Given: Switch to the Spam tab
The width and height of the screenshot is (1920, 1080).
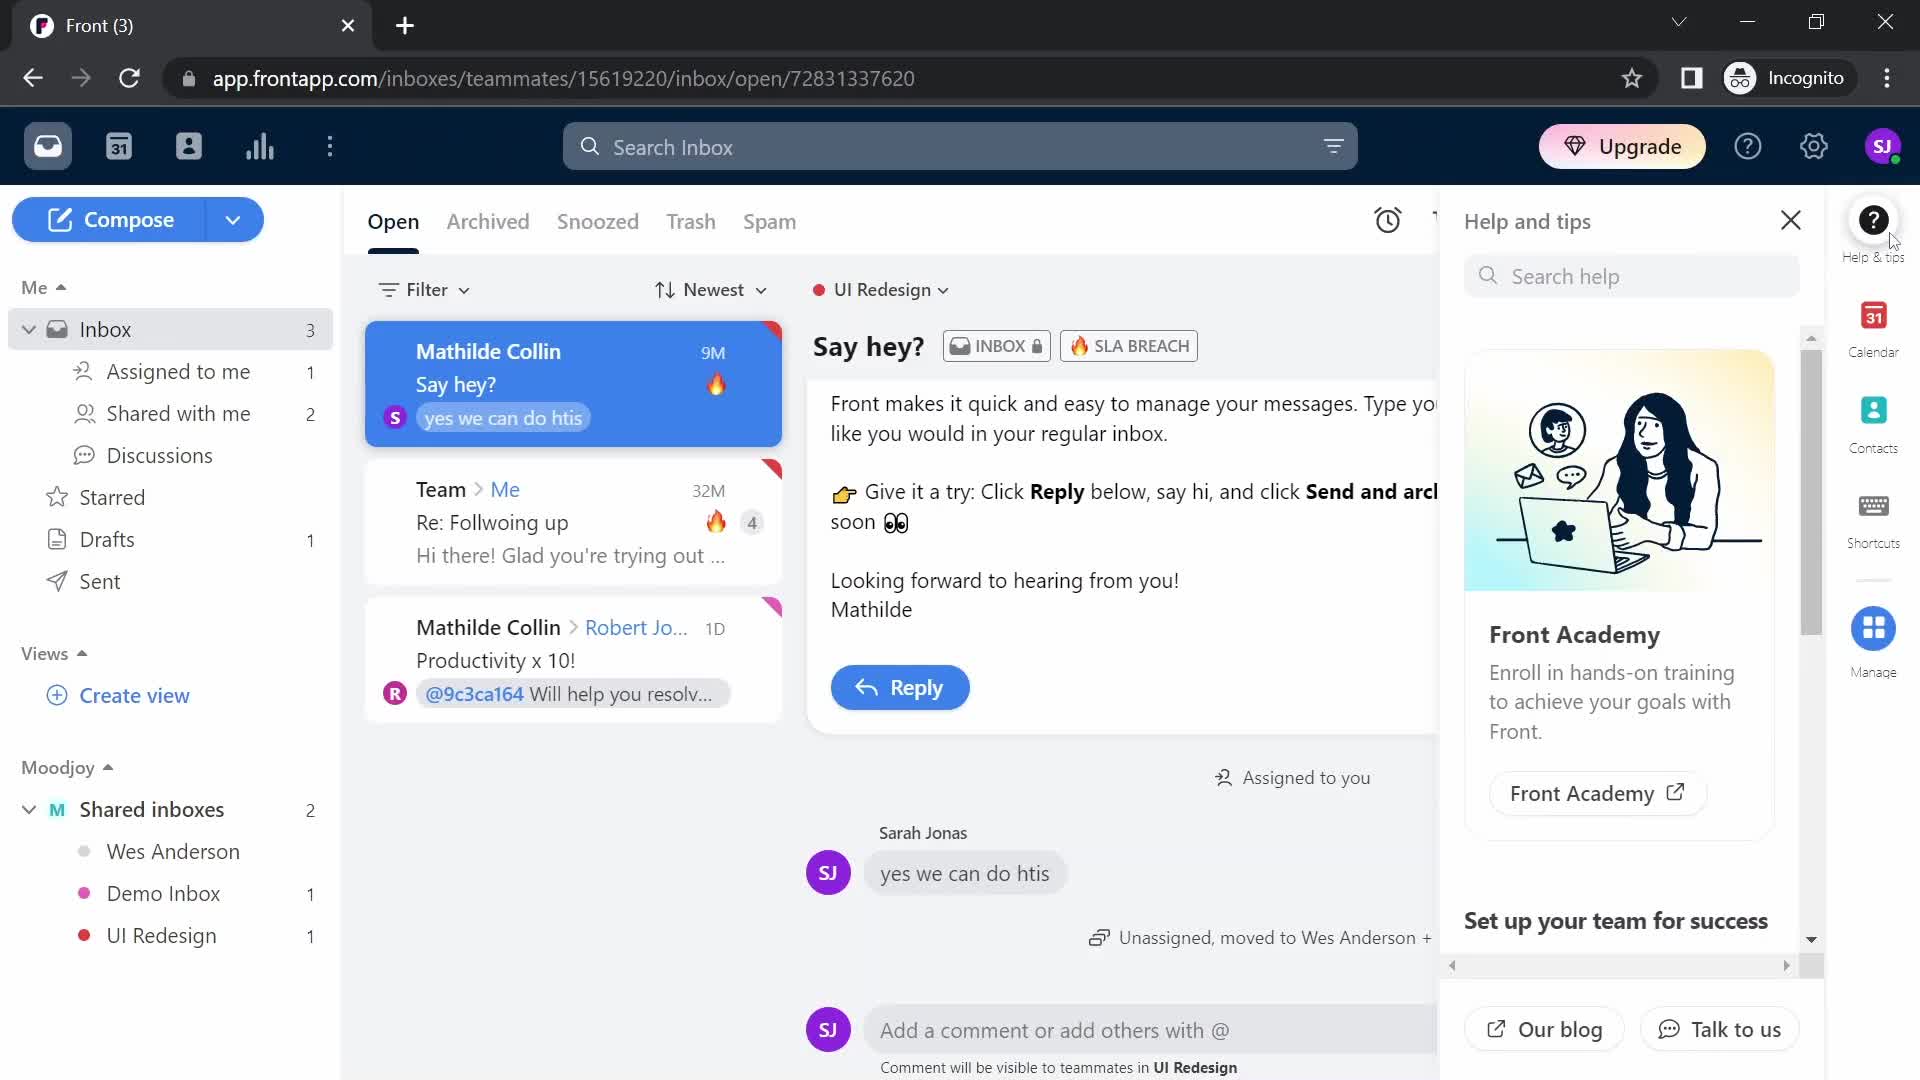Looking at the screenshot, I should (x=769, y=222).
